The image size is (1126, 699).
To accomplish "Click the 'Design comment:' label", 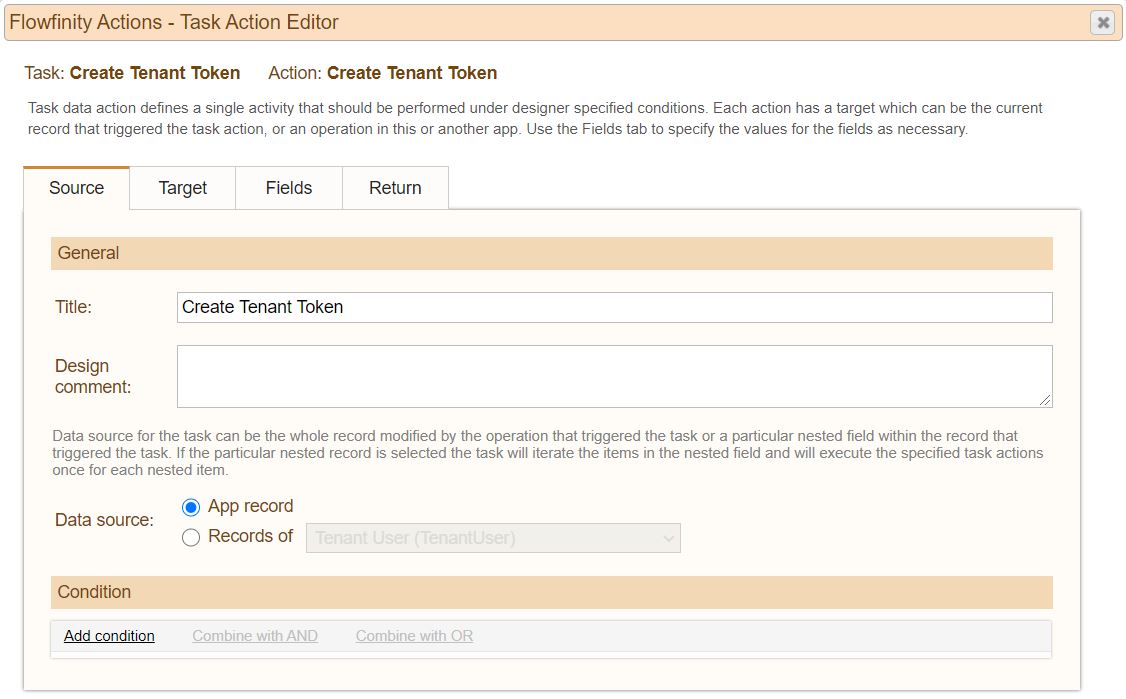I will pos(93,376).
